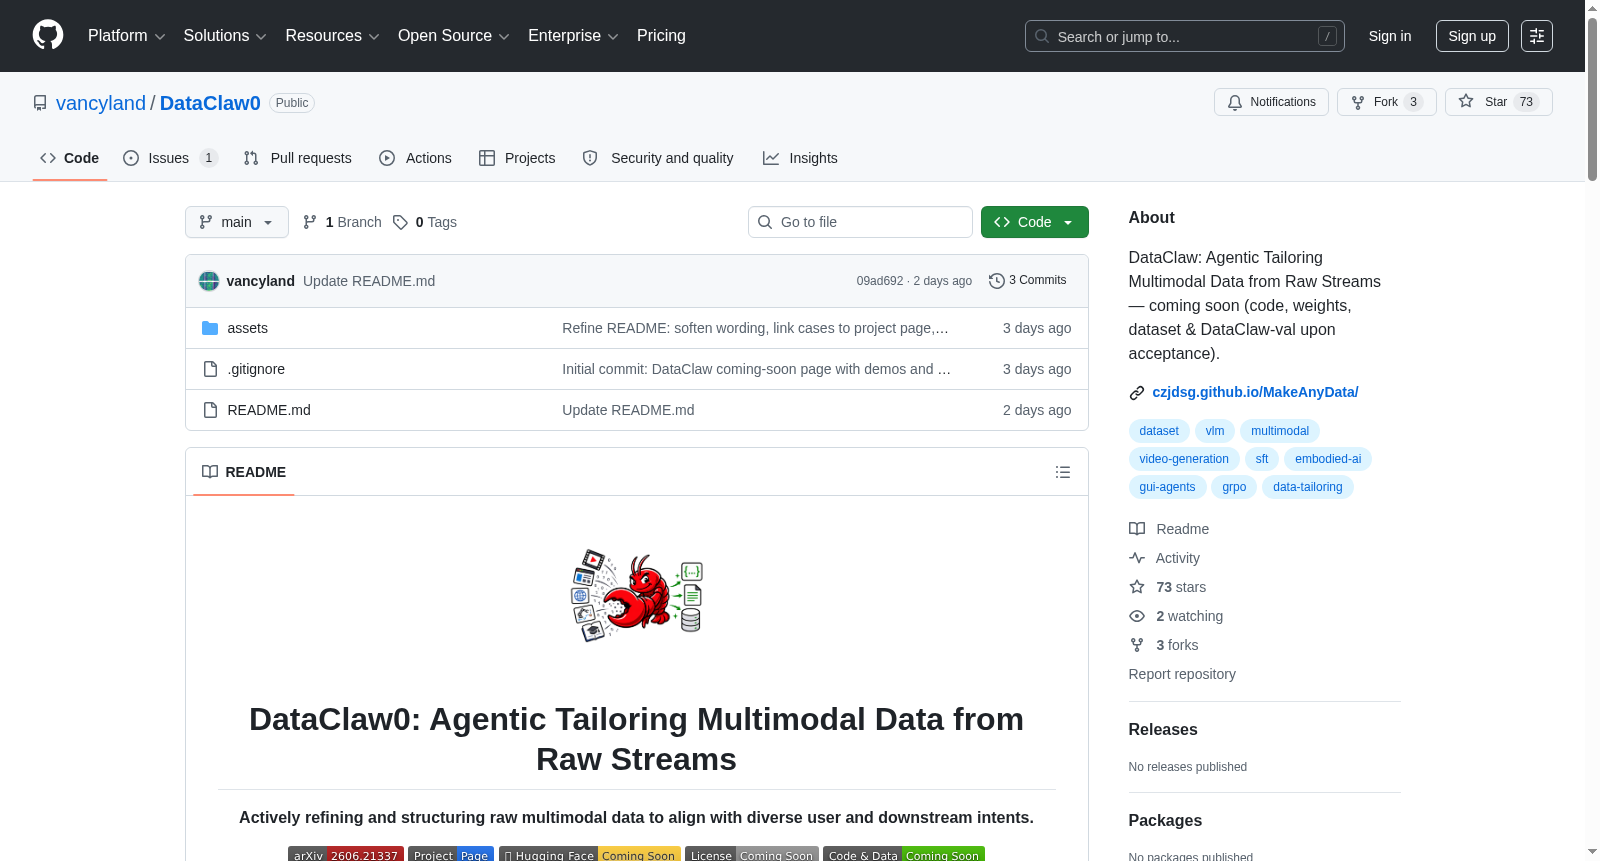The width and height of the screenshot is (1600, 861).
Task: Click the vancyland avatar in commit row
Action: coord(209,281)
